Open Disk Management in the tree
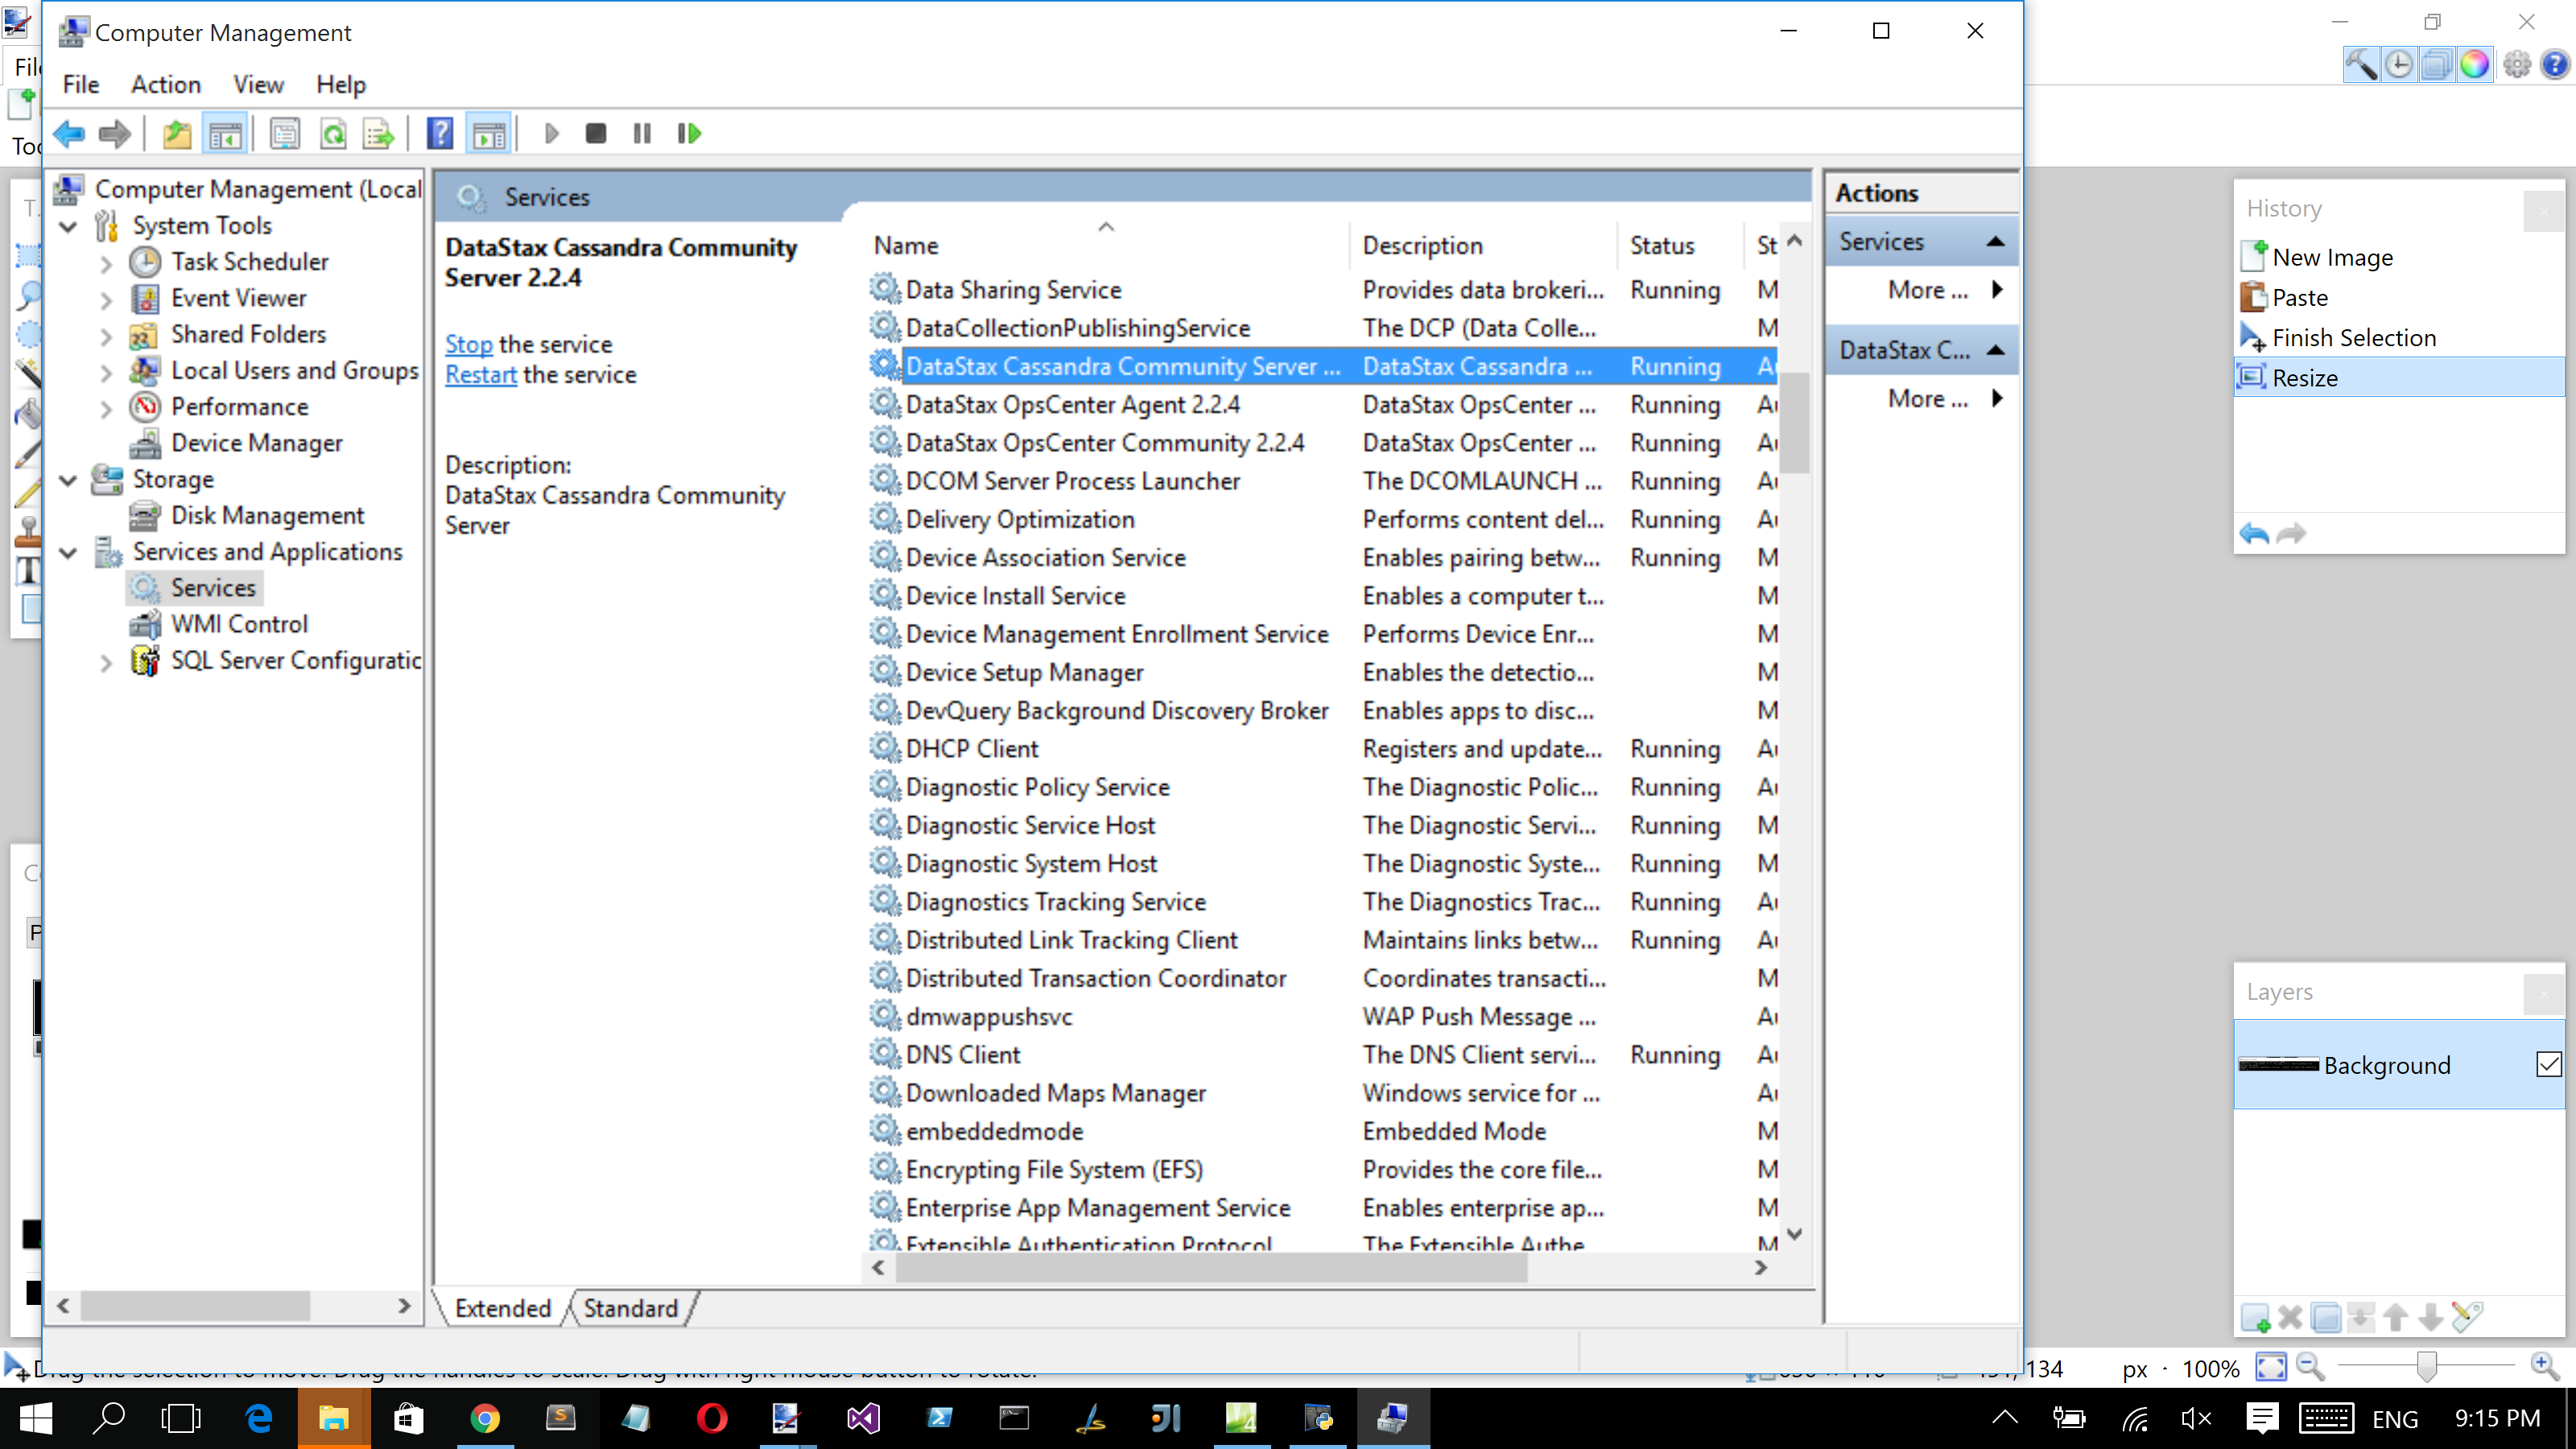Image resolution: width=2576 pixels, height=1449 pixels. point(267,515)
